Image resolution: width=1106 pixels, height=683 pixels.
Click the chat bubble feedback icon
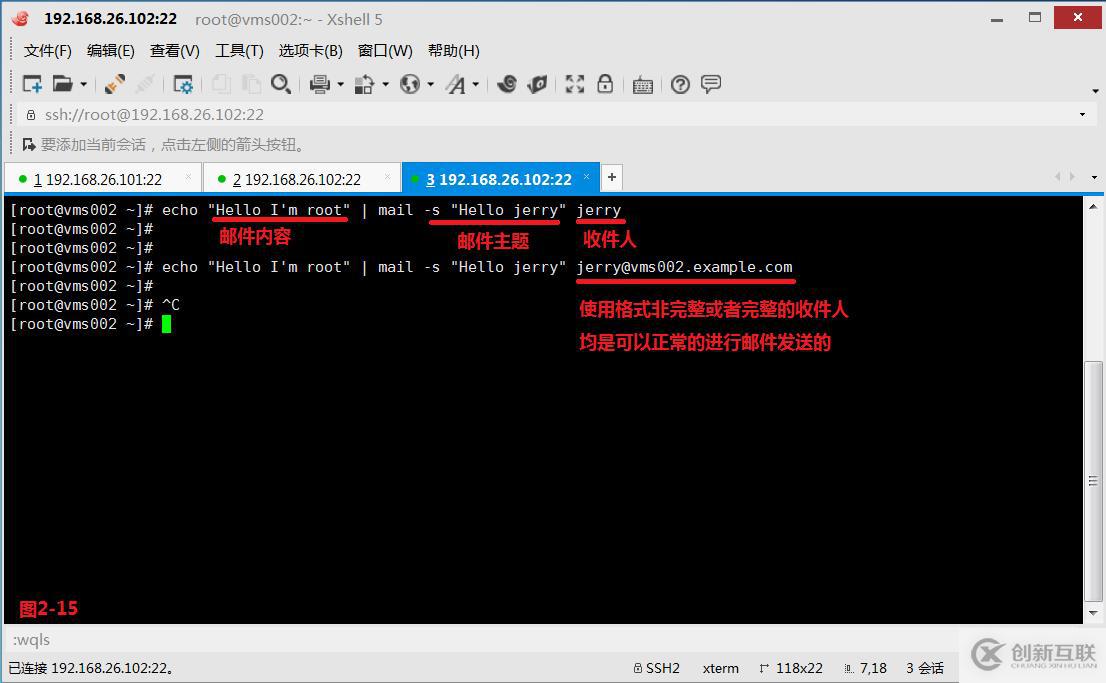tap(711, 84)
